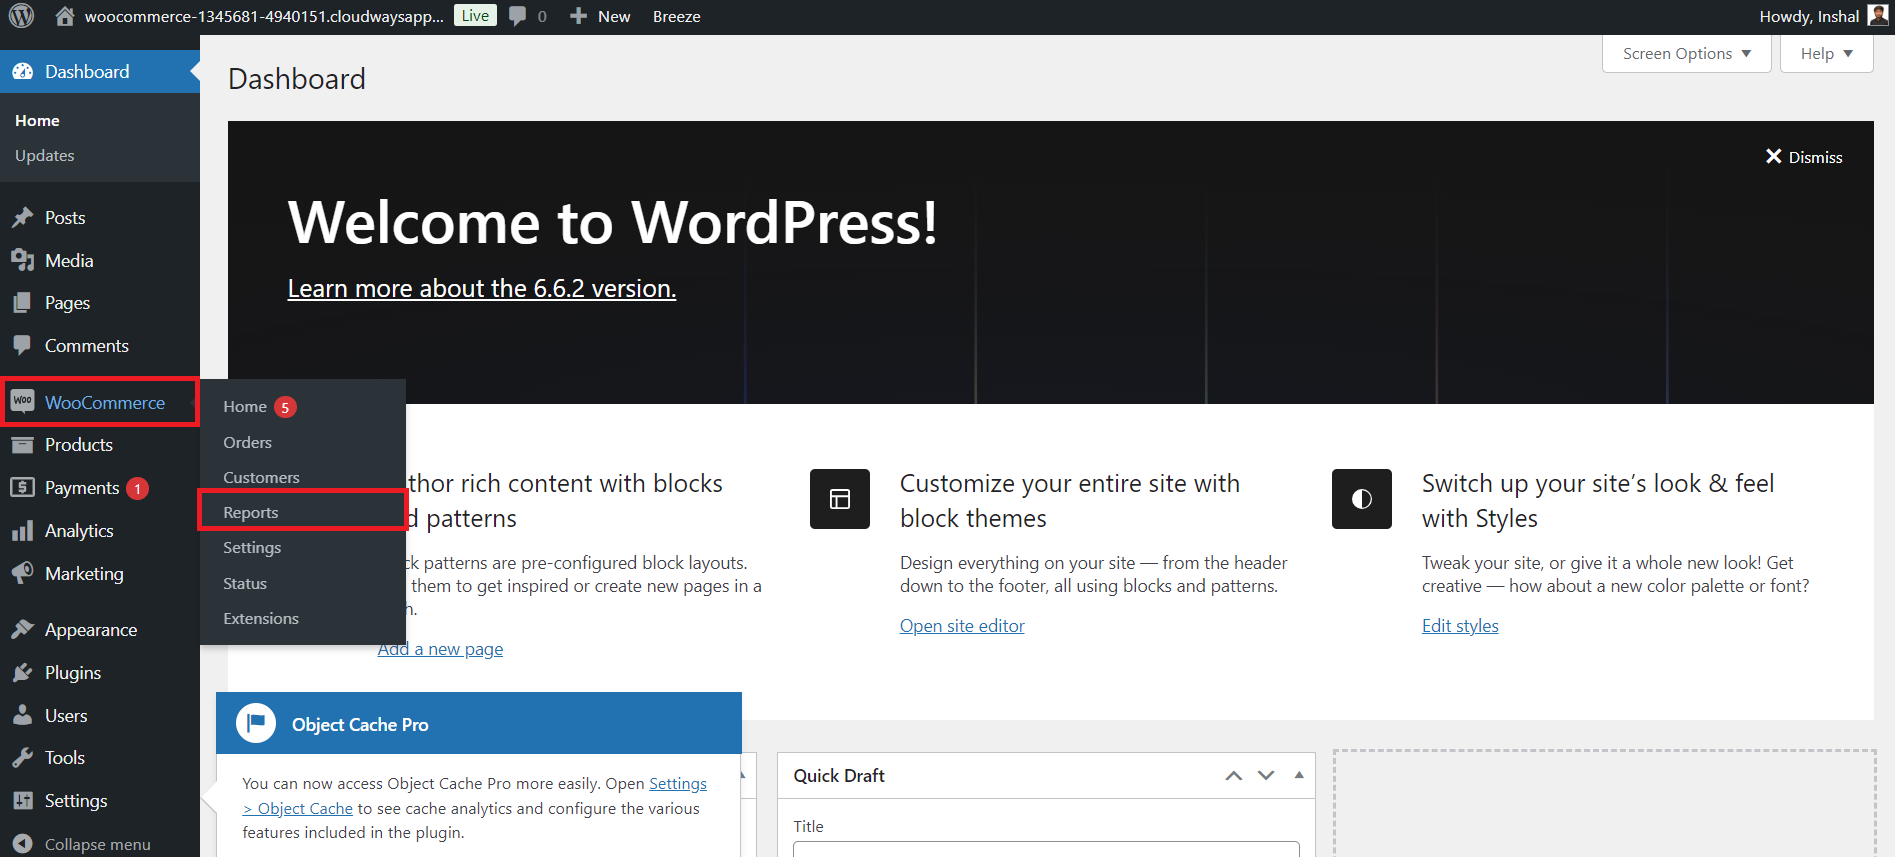This screenshot has width=1895, height=857.
Task: Click the site home icon in the admin bar
Action: point(65,16)
